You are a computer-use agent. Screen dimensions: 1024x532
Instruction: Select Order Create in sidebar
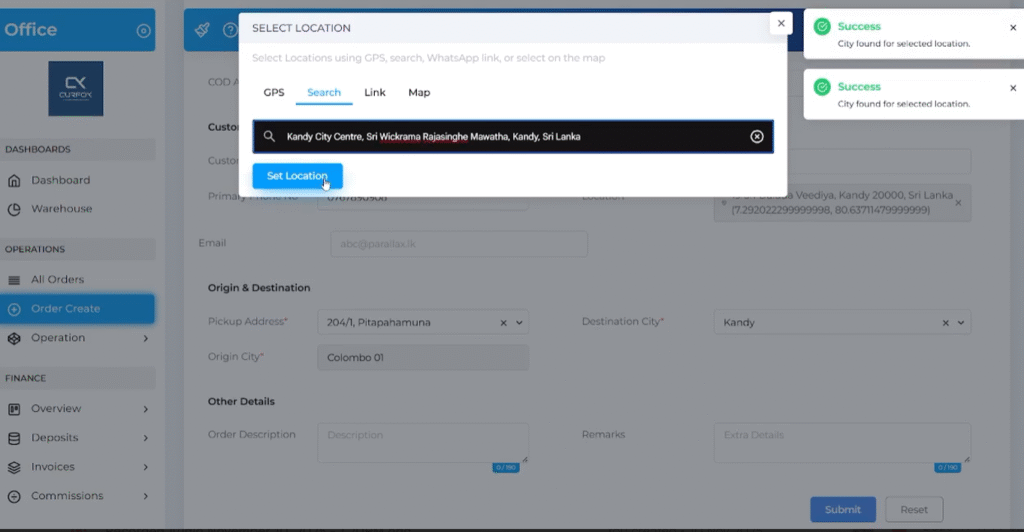click(65, 309)
